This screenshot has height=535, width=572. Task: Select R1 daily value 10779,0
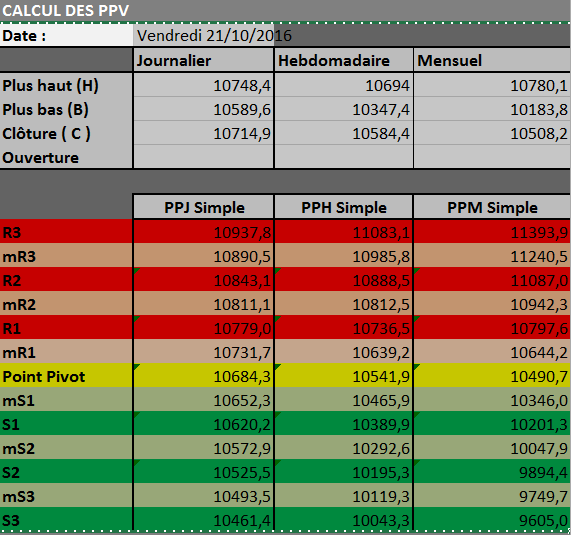204,328
